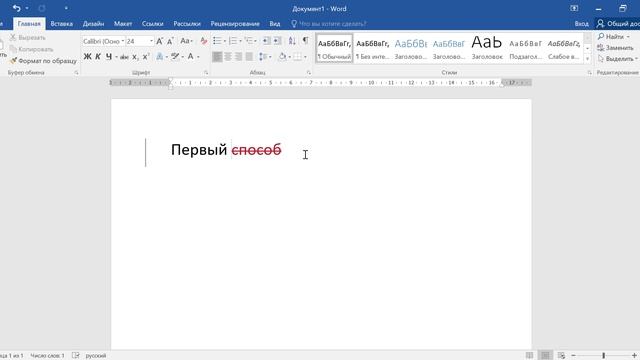Toggle underline Ч formatting

click(x=109, y=57)
